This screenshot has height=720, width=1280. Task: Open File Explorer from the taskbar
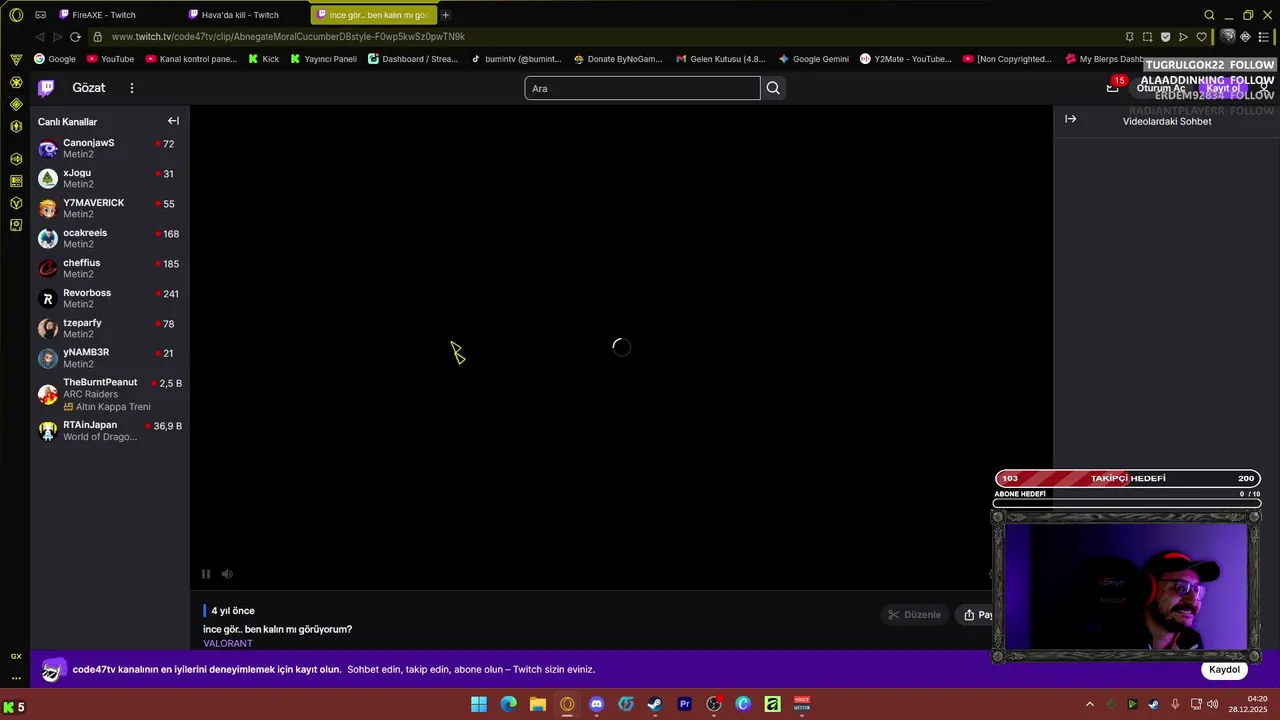538,704
